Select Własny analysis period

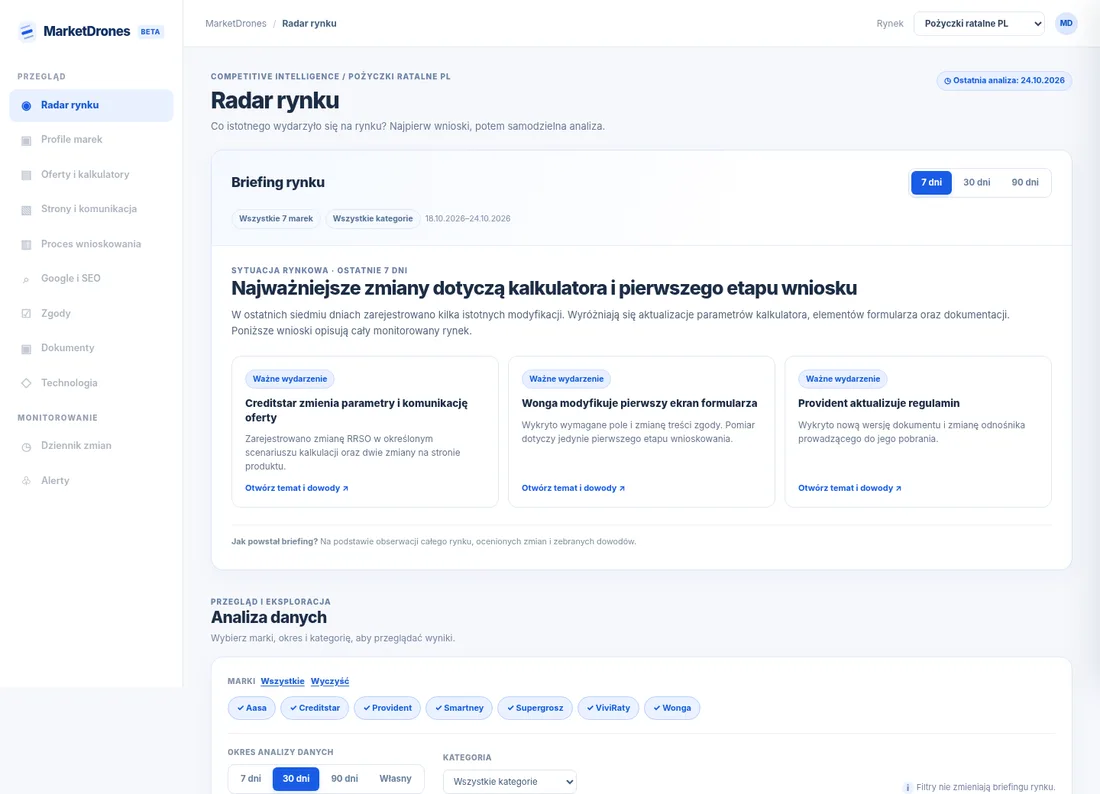(x=395, y=779)
